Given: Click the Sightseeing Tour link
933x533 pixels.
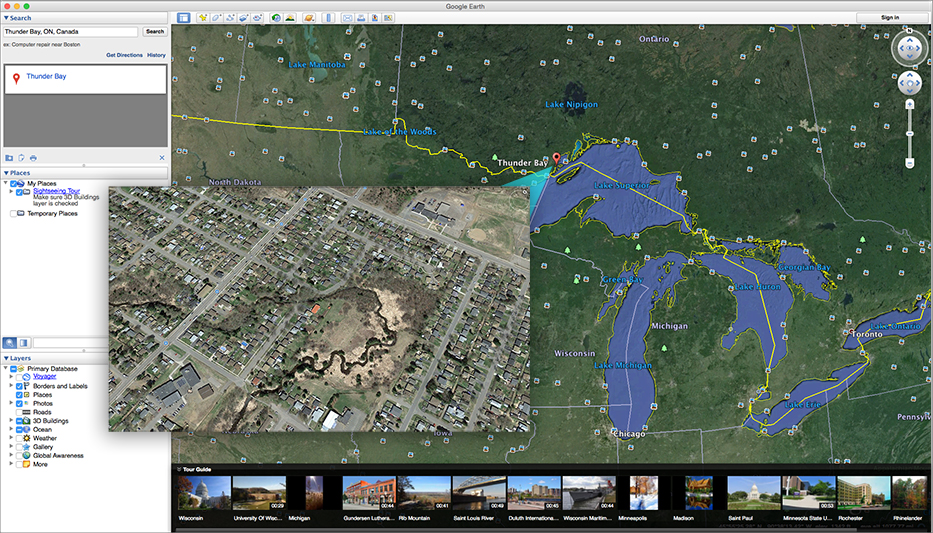Looking at the screenshot, I should pos(57,192).
